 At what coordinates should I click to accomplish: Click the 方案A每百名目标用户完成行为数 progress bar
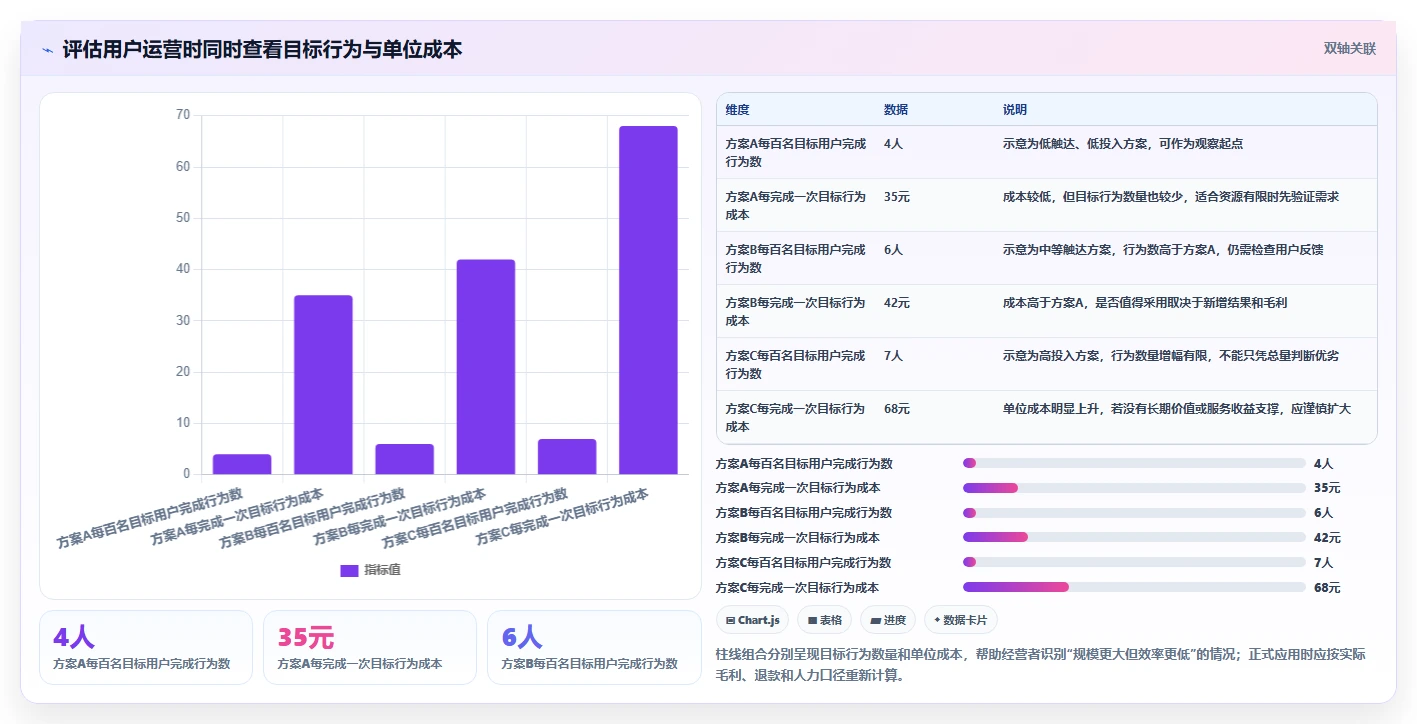(1134, 463)
